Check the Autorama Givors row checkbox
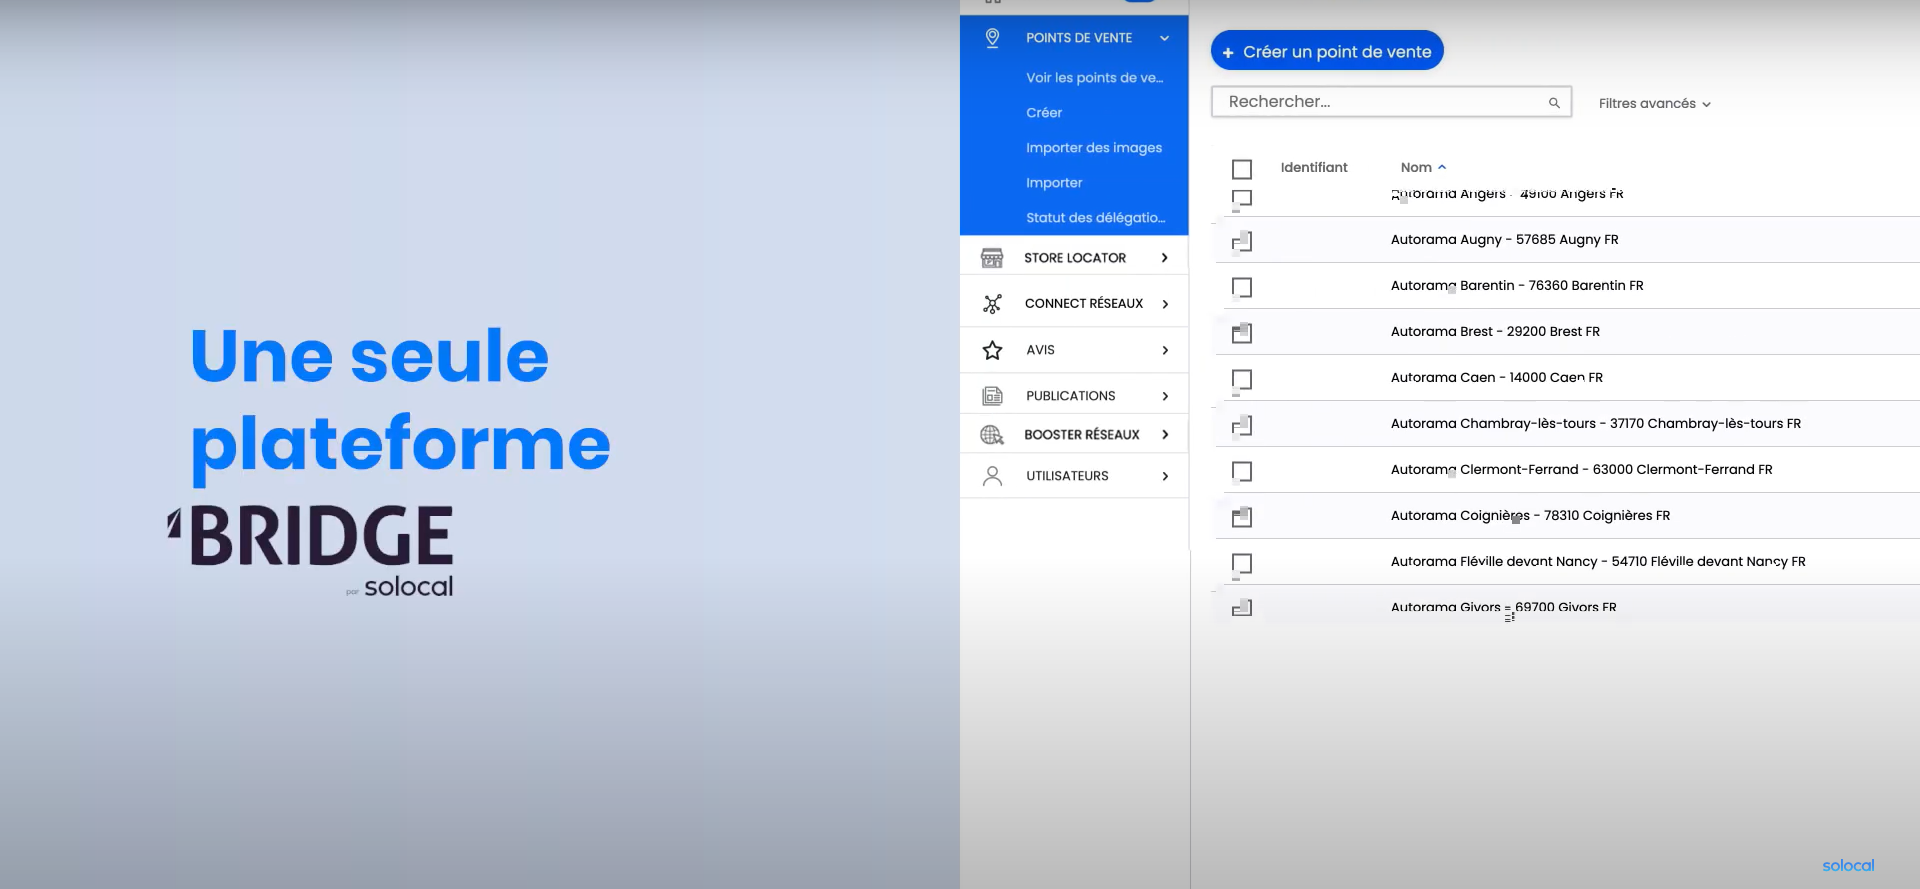The height and width of the screenshot is (889, 1920). tap(1242, 607)
